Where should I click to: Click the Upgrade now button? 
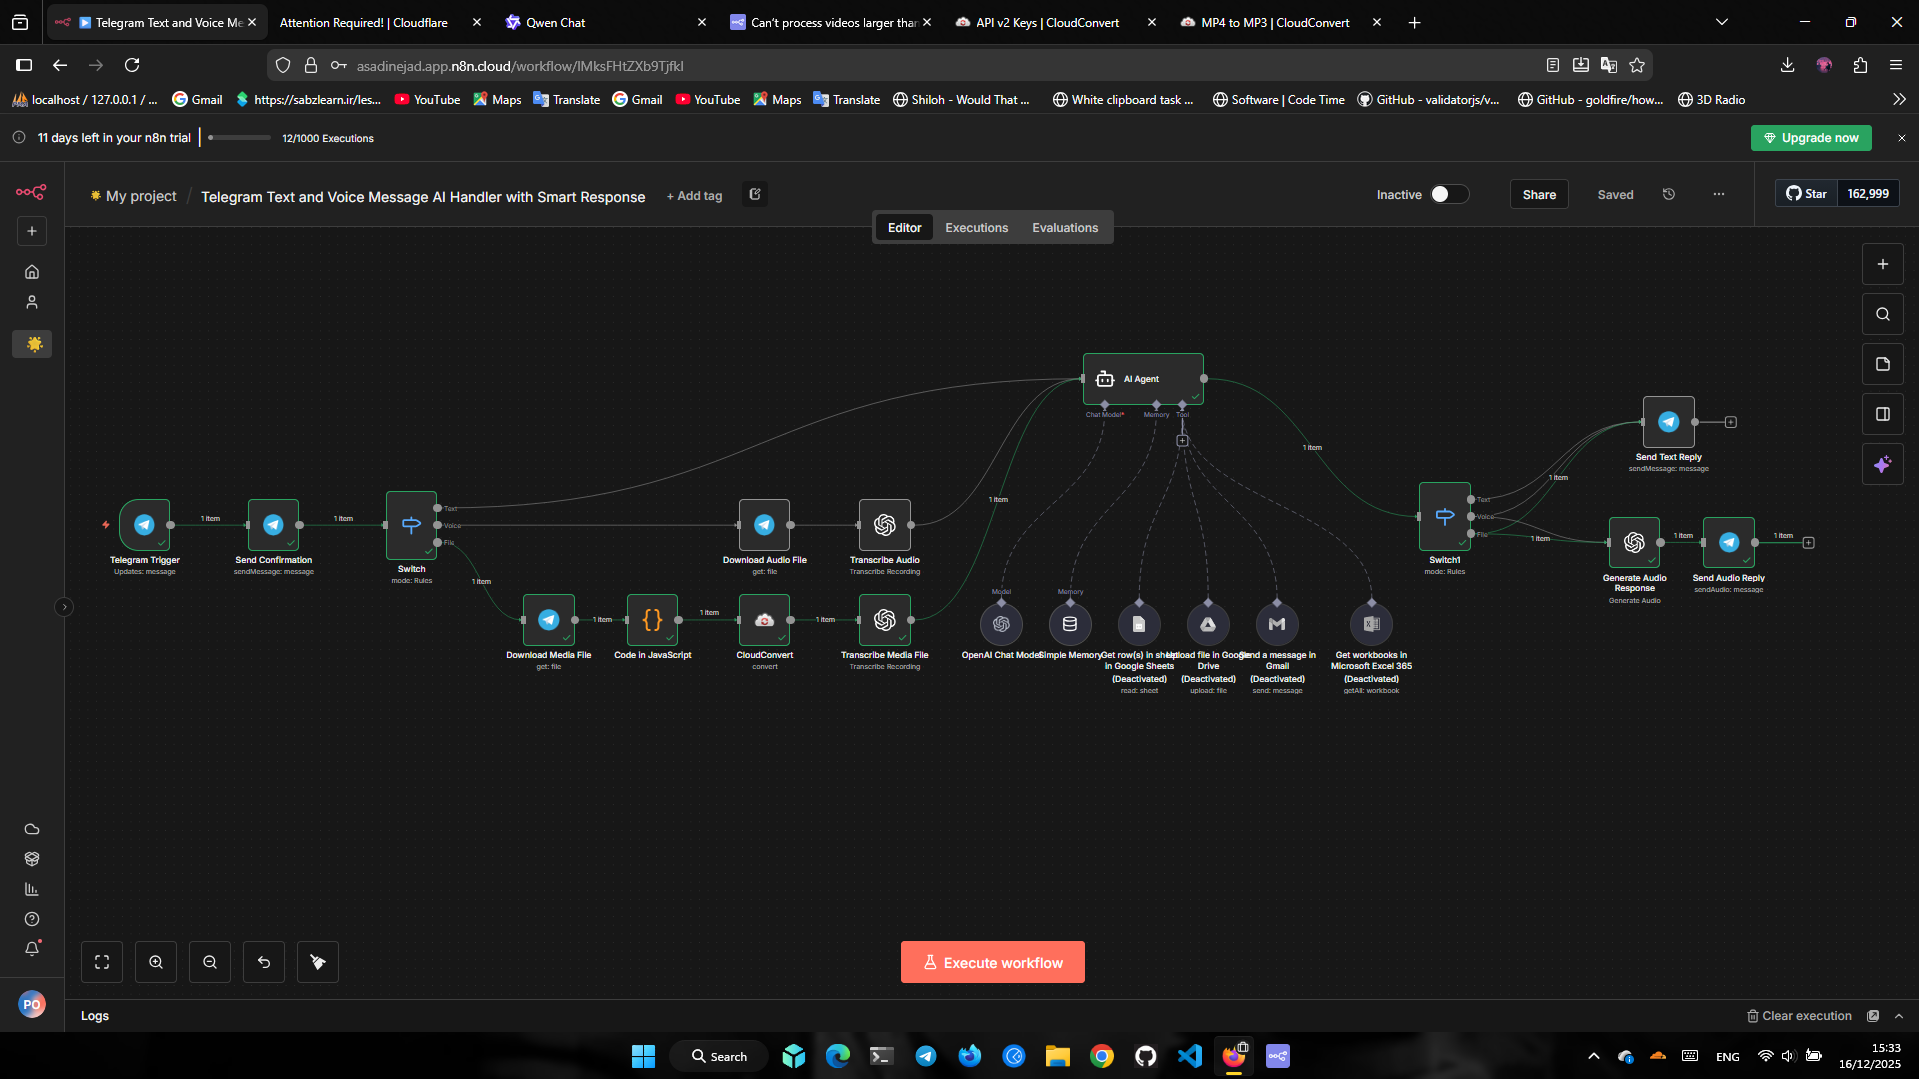[1810, 138]
